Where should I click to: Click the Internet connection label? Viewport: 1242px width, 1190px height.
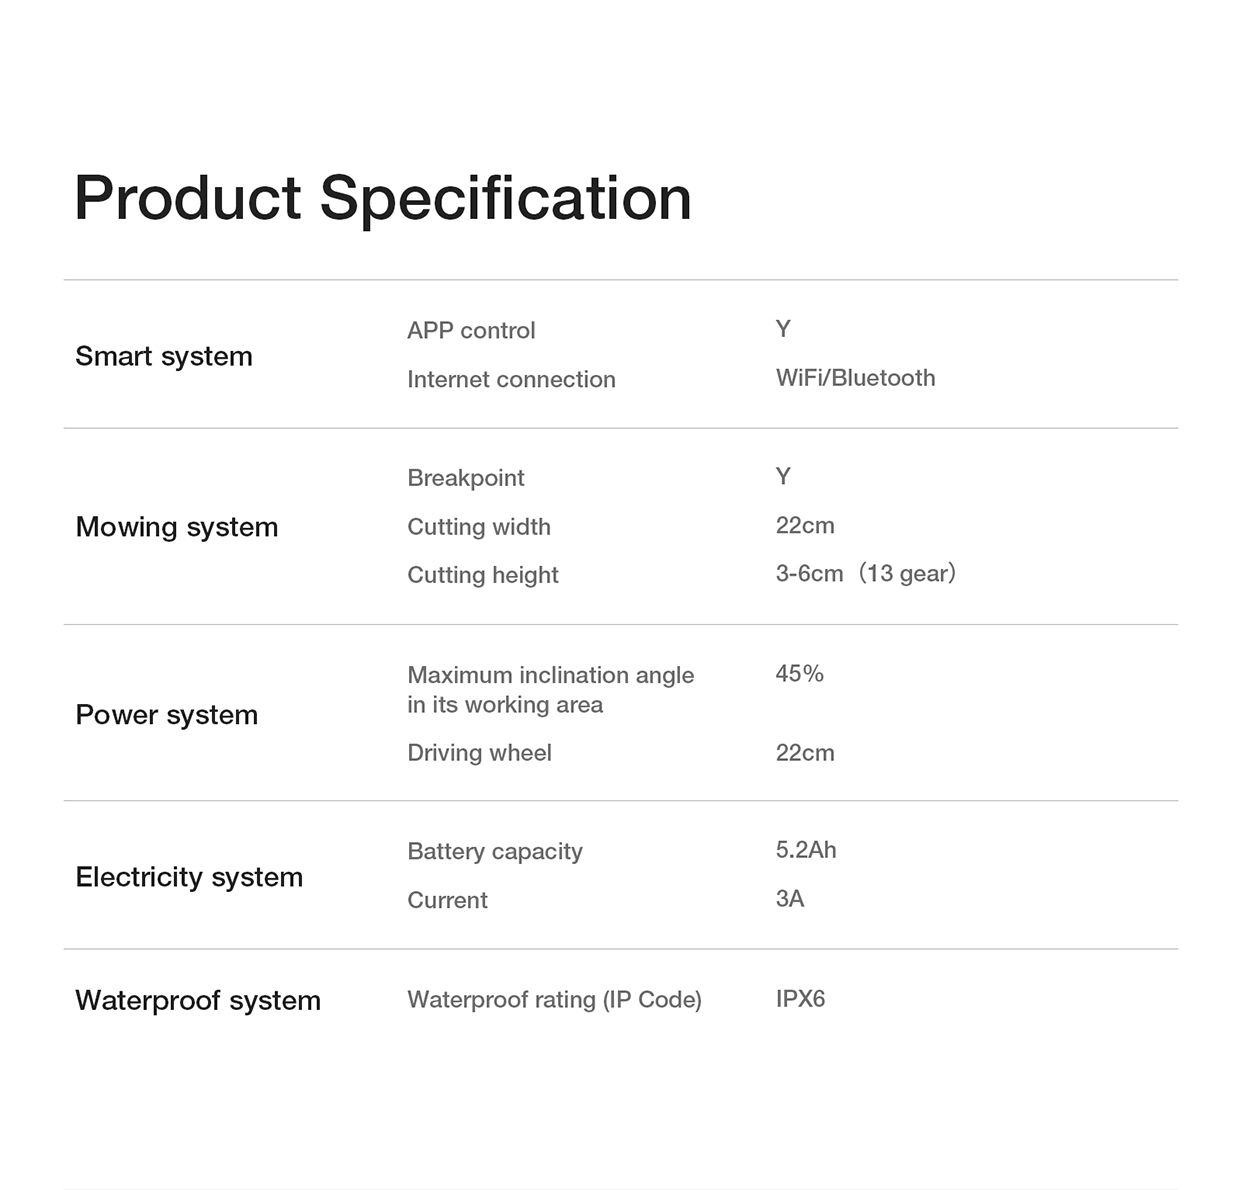click(511, 379)
